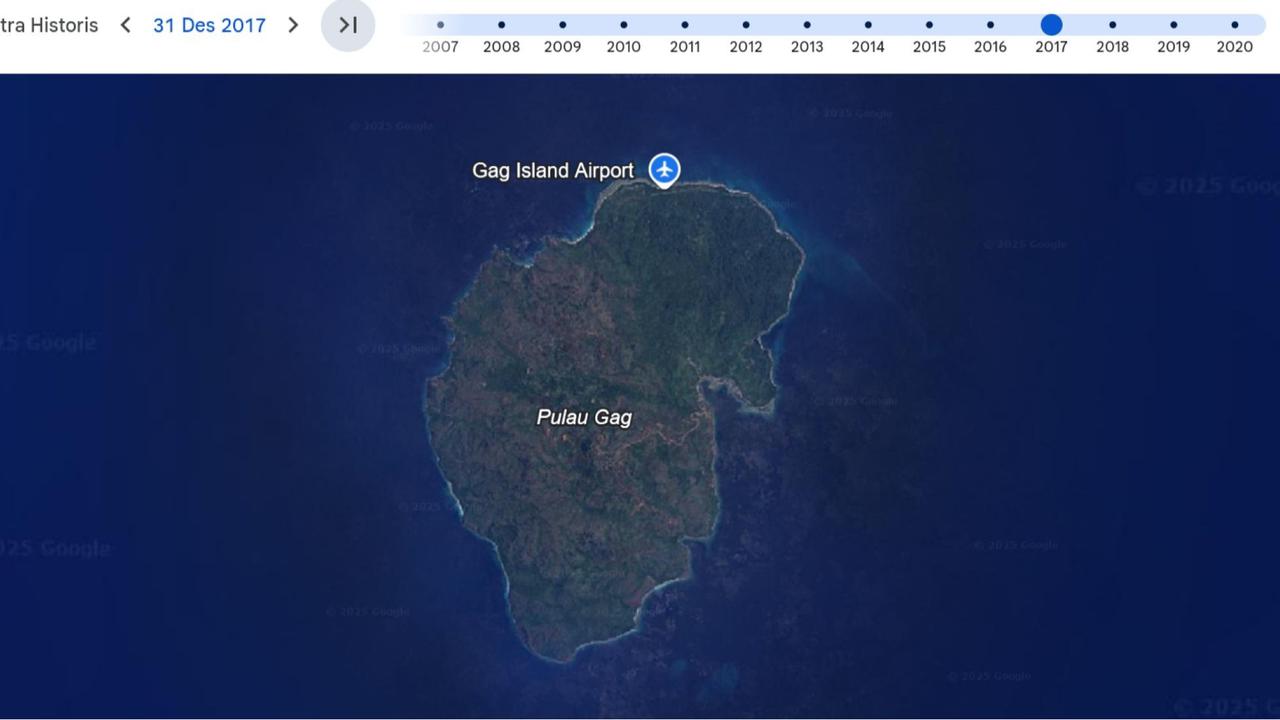Go to next historical imagery date
The width and height of the screenshot is (1280, 720).
(293, 25)
